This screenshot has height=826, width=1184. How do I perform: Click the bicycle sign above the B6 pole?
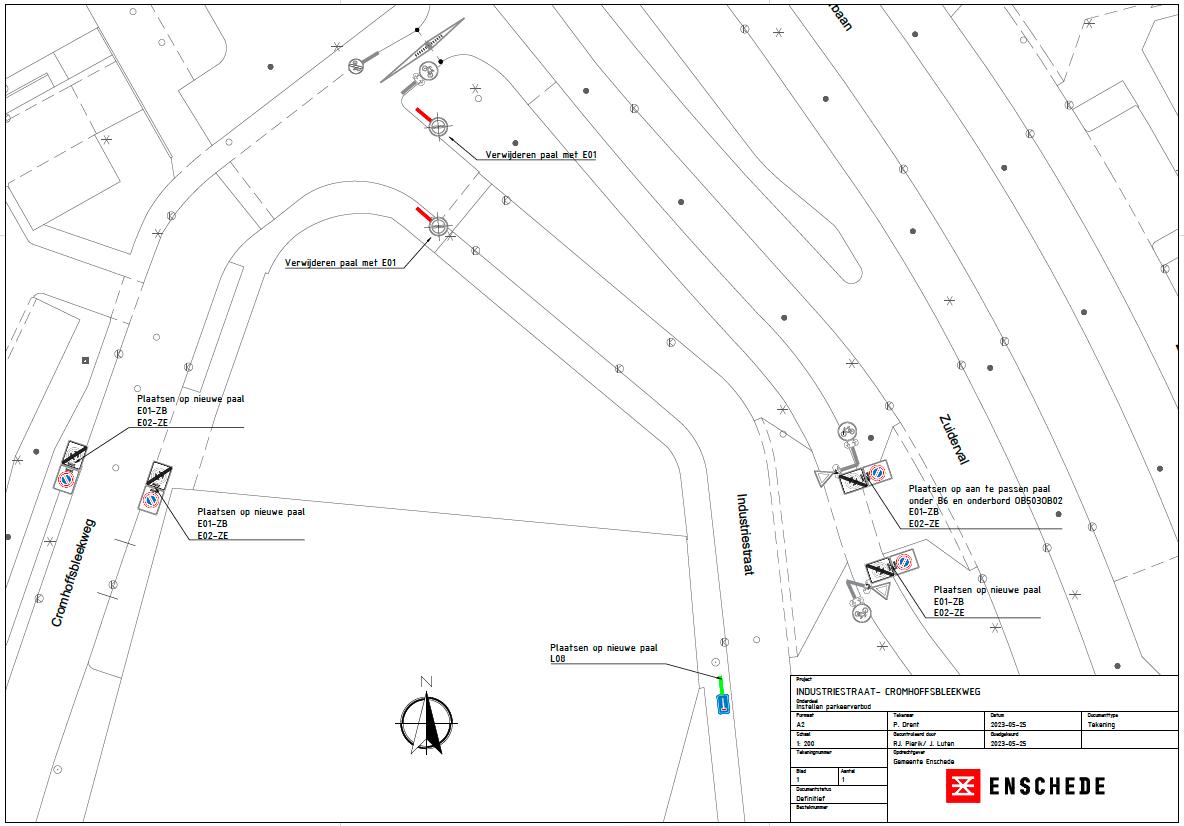[x=847, y=432]
